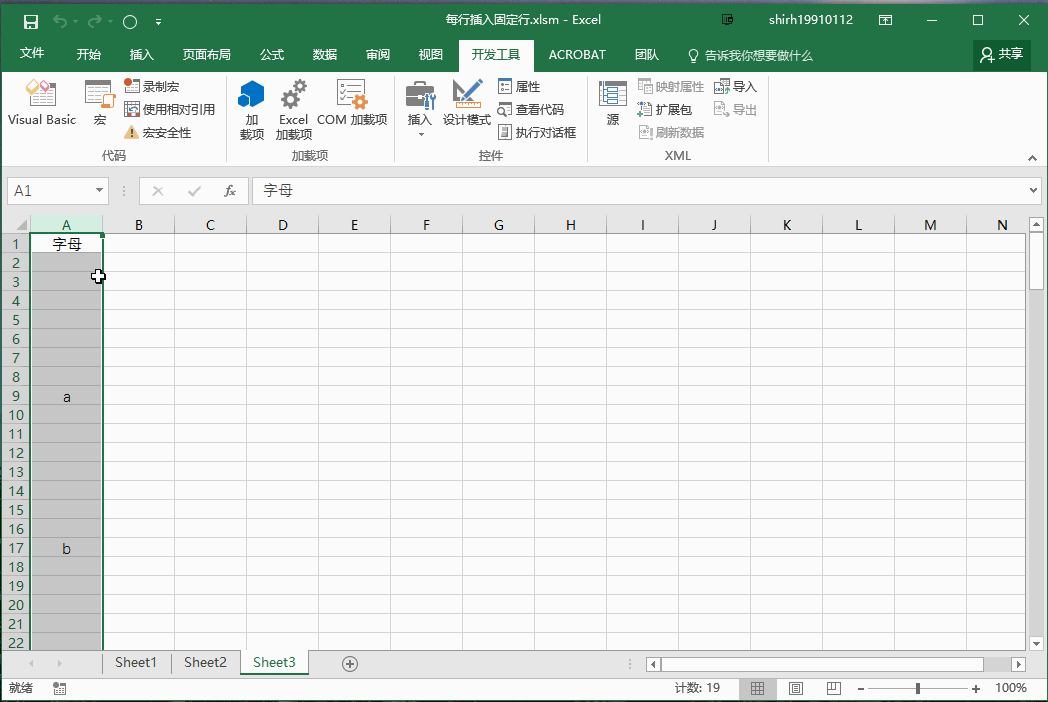Customize the Quick Access Toolbar dropdown
This screenshot has width=1048, height=702.
(158, 22)
